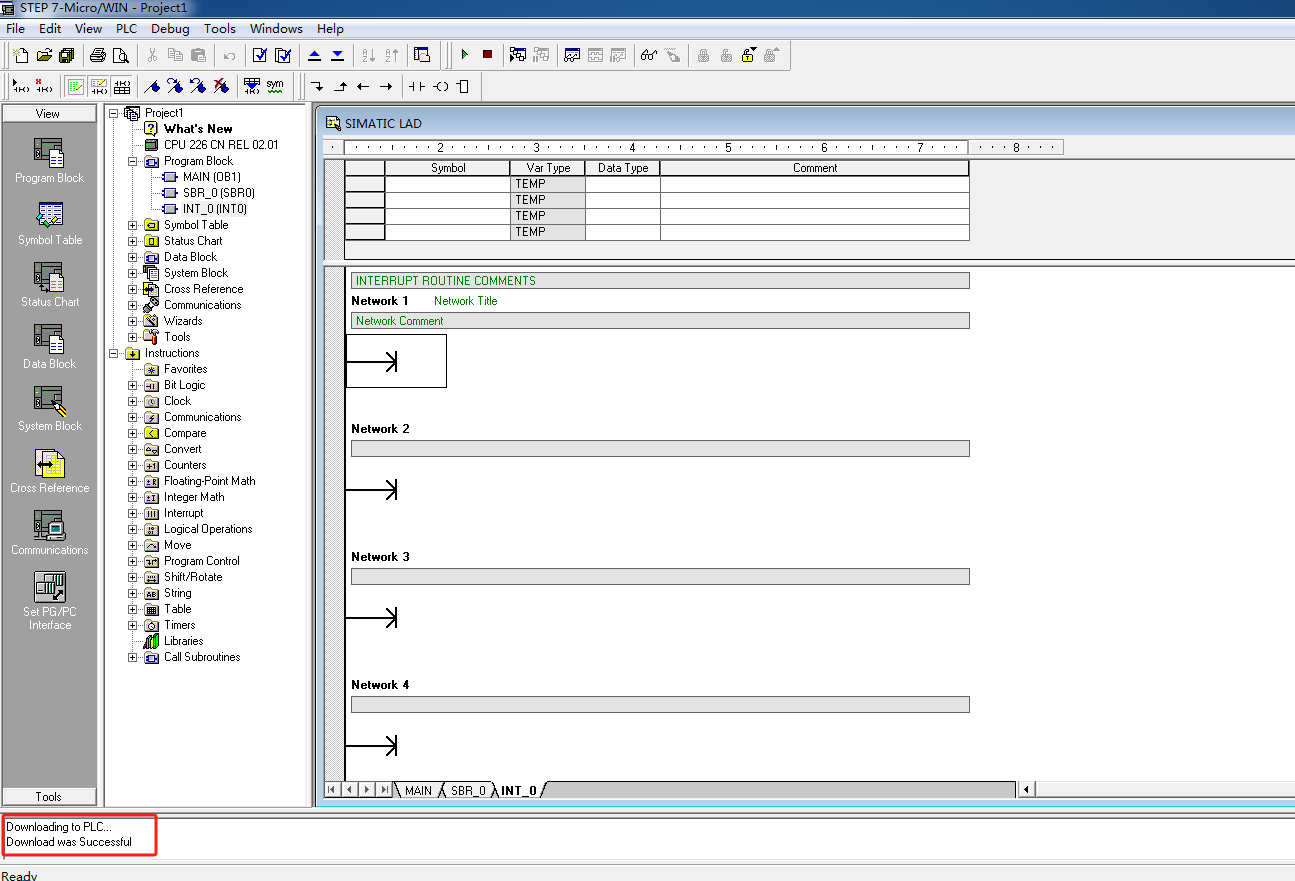
Task: Click the Options window layout icon
Action: (x=422, y=55)
